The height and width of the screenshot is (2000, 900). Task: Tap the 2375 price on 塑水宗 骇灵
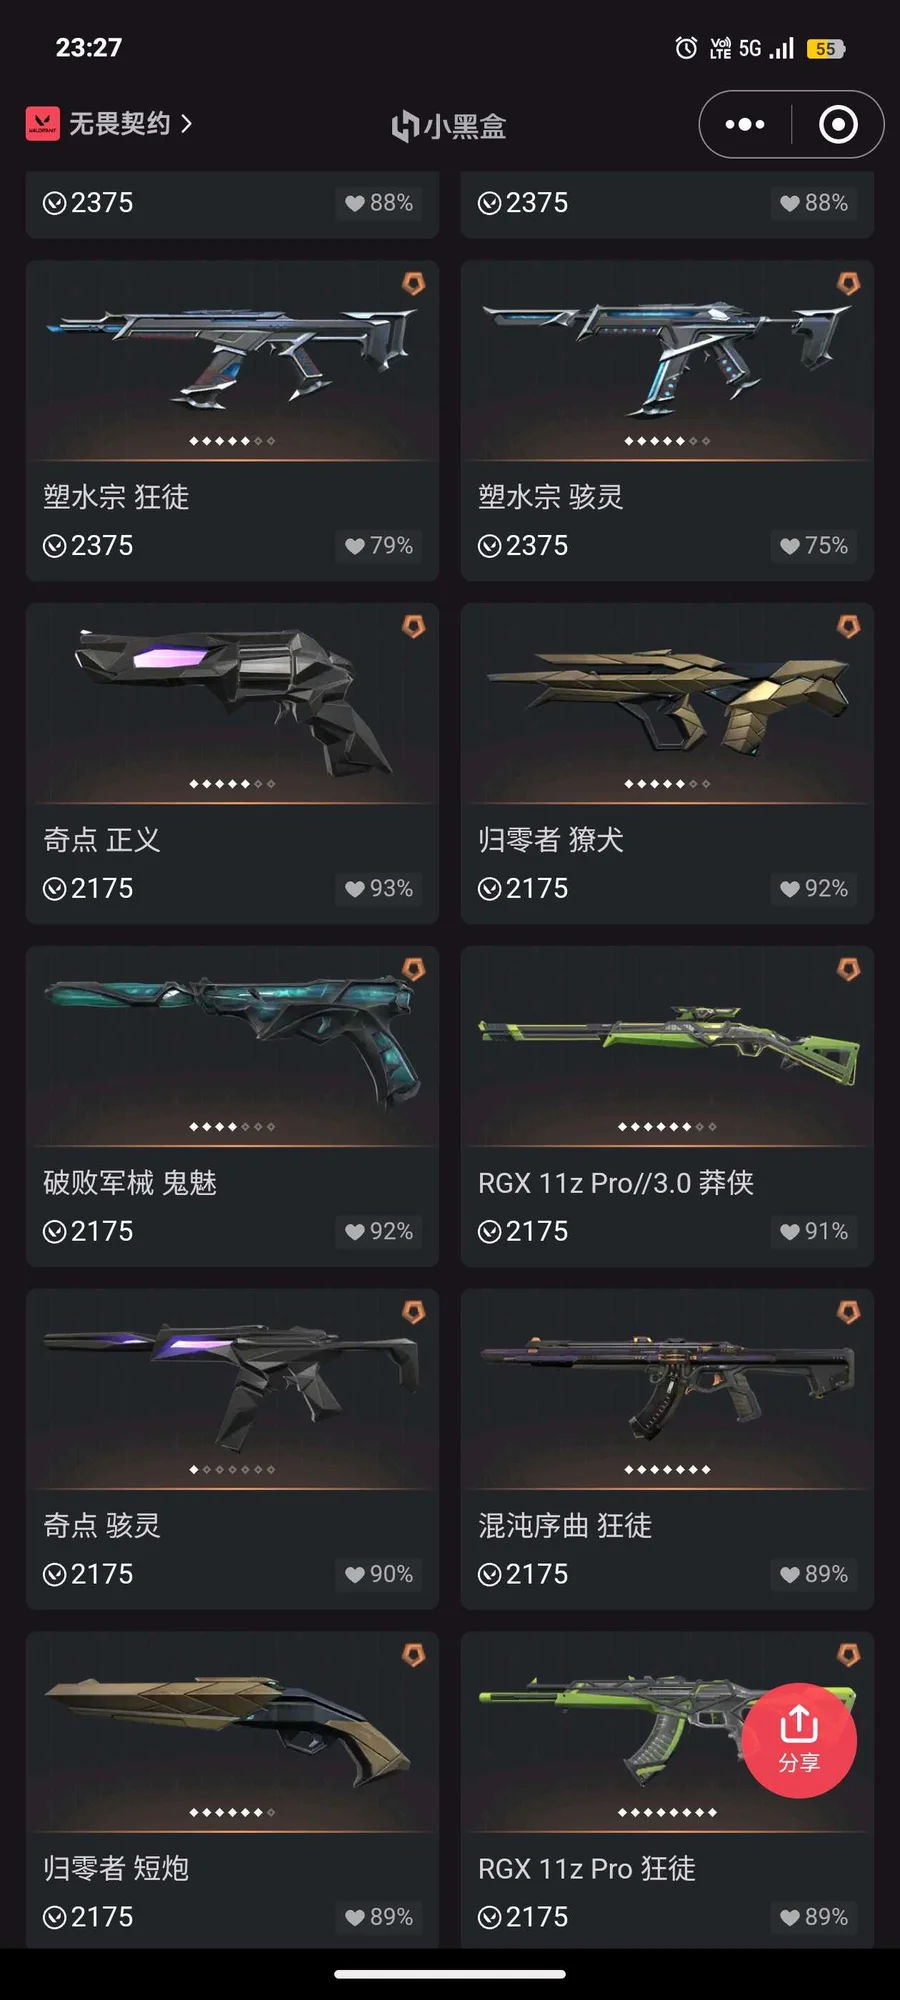coord(523,546)
